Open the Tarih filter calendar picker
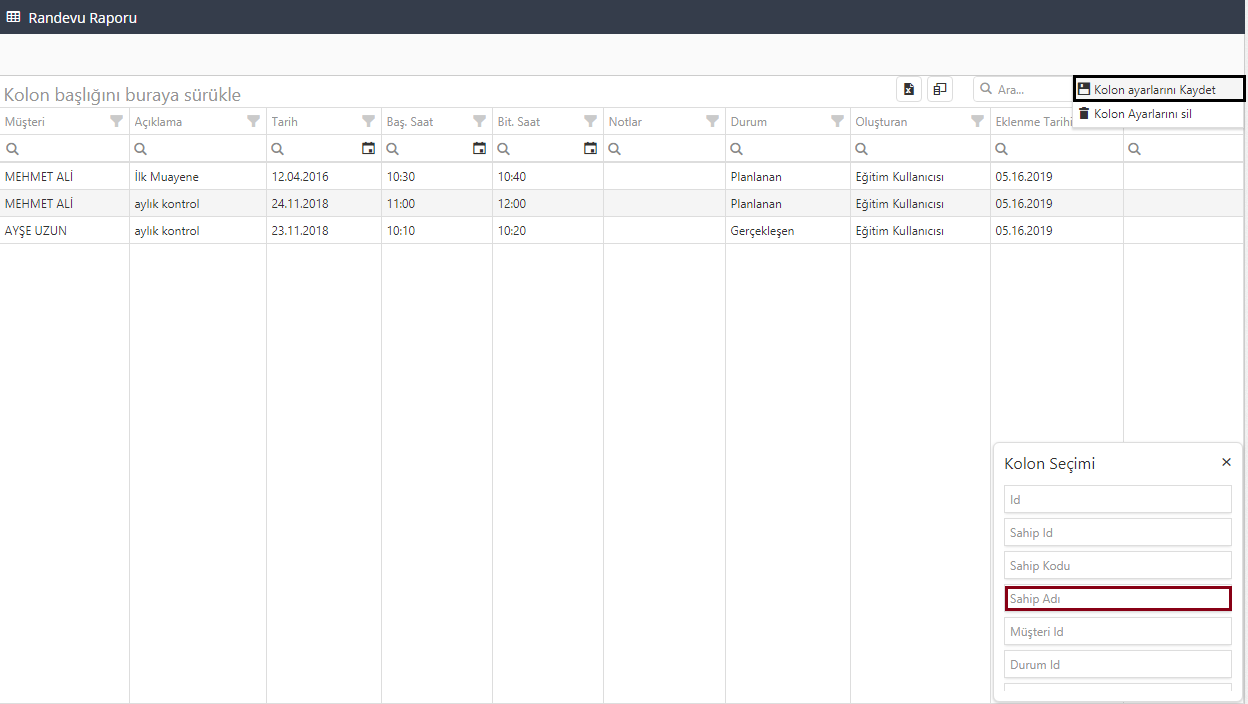 click(369, 149)
